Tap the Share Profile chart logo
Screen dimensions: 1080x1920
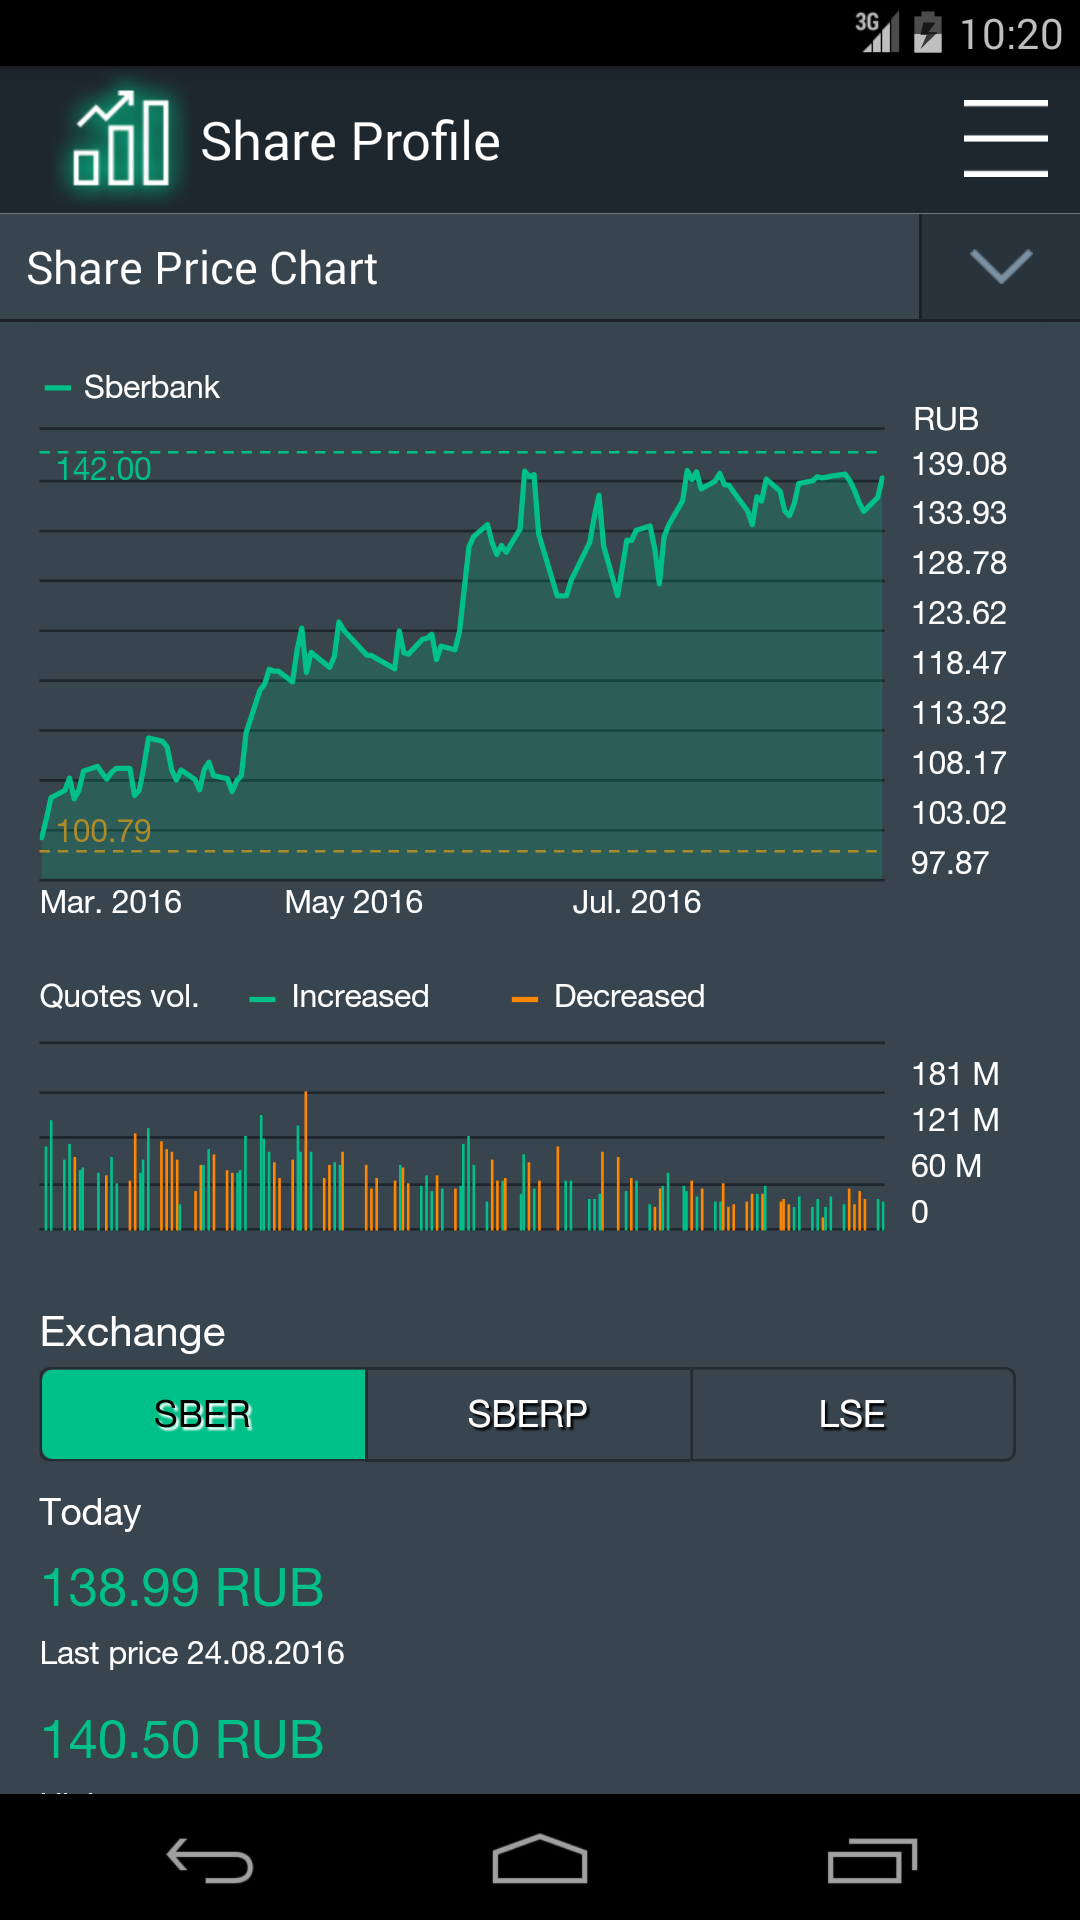[x=121, y=140]
